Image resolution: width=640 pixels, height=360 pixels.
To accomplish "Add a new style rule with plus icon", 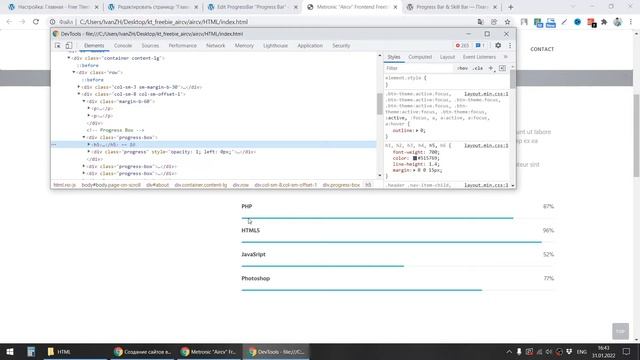I will [491, 68].
